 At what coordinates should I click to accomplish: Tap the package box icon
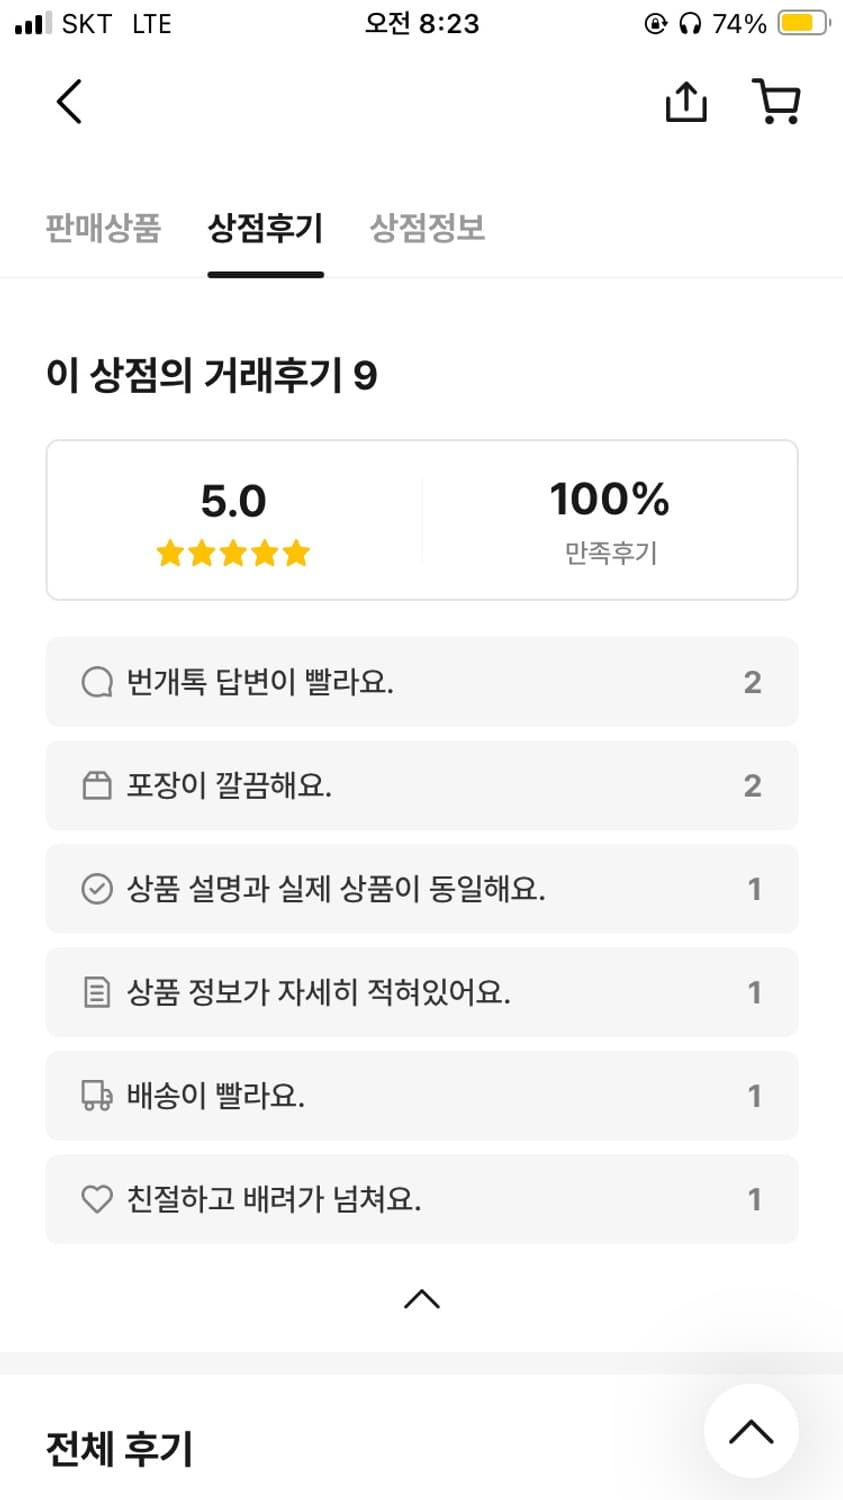97,786
